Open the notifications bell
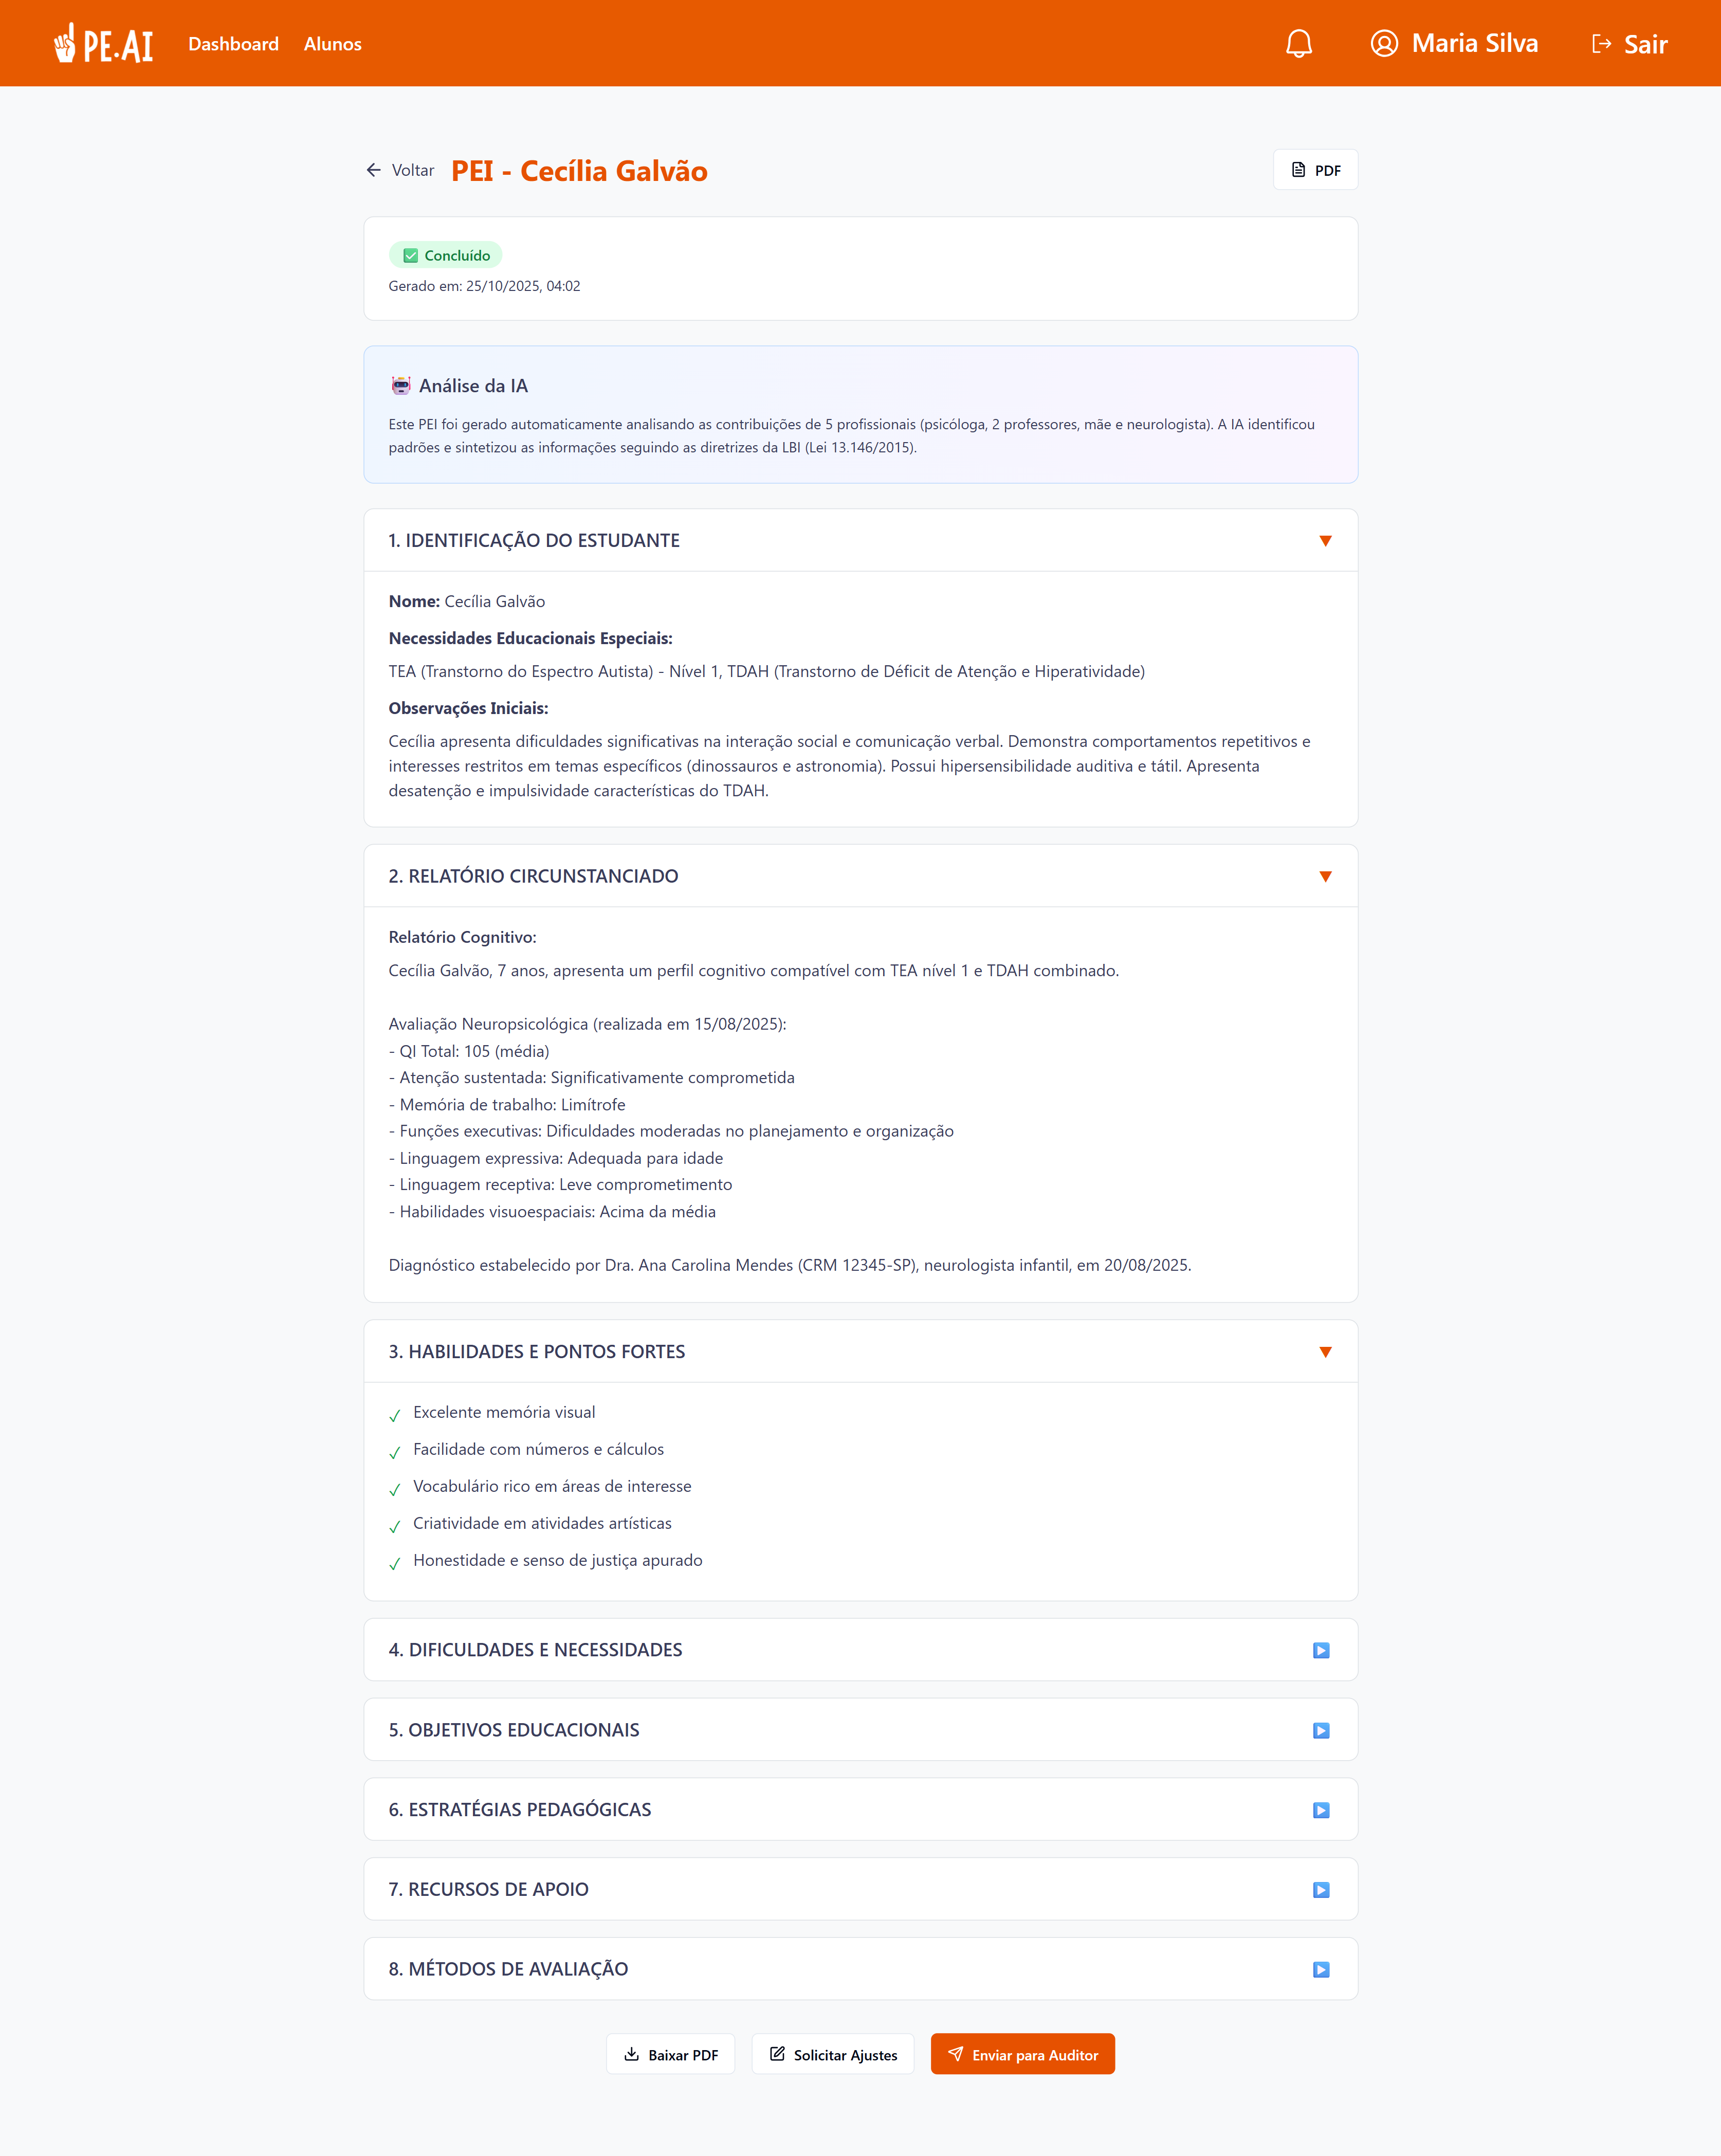Screen dimensions: 1721x2156 [x=1298, y=44]
